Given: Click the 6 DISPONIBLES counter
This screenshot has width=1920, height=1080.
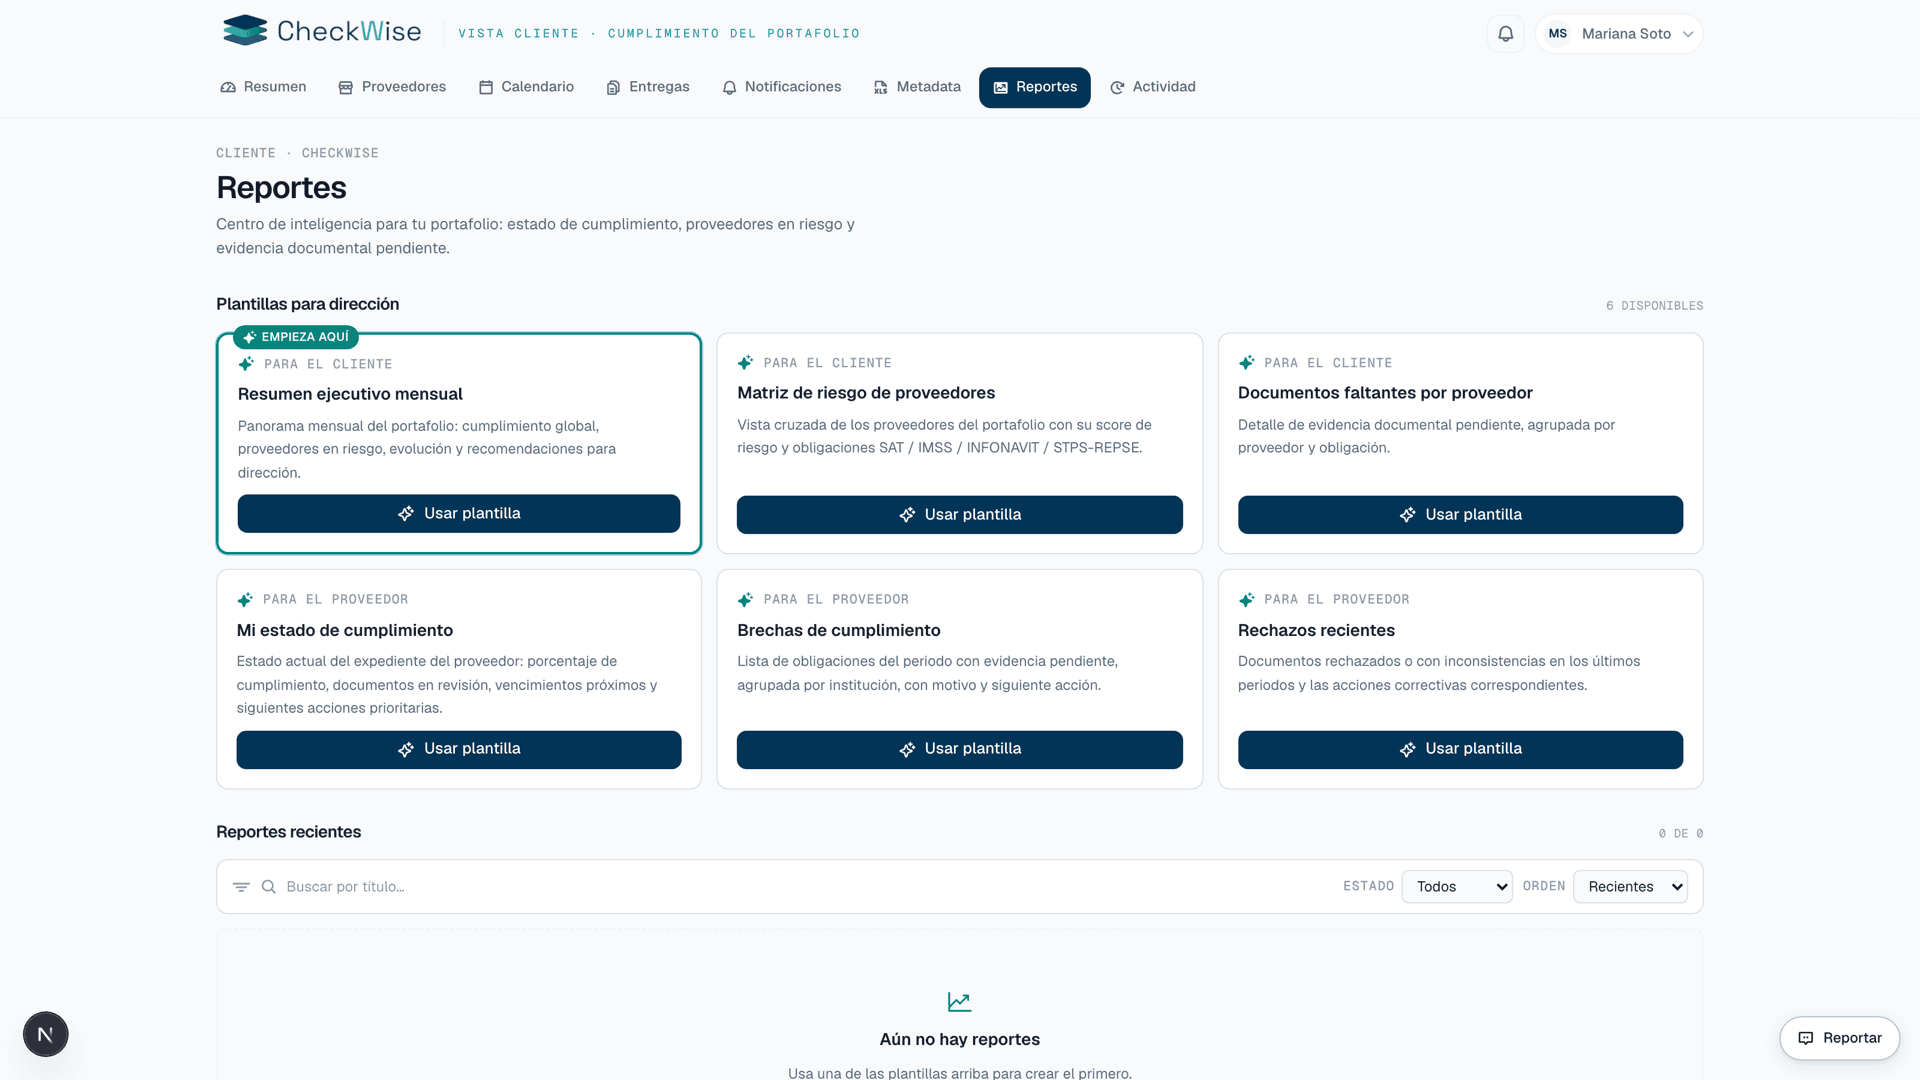Looking at the screenshot, I should pyautogui.click(x=1655, y=306).
